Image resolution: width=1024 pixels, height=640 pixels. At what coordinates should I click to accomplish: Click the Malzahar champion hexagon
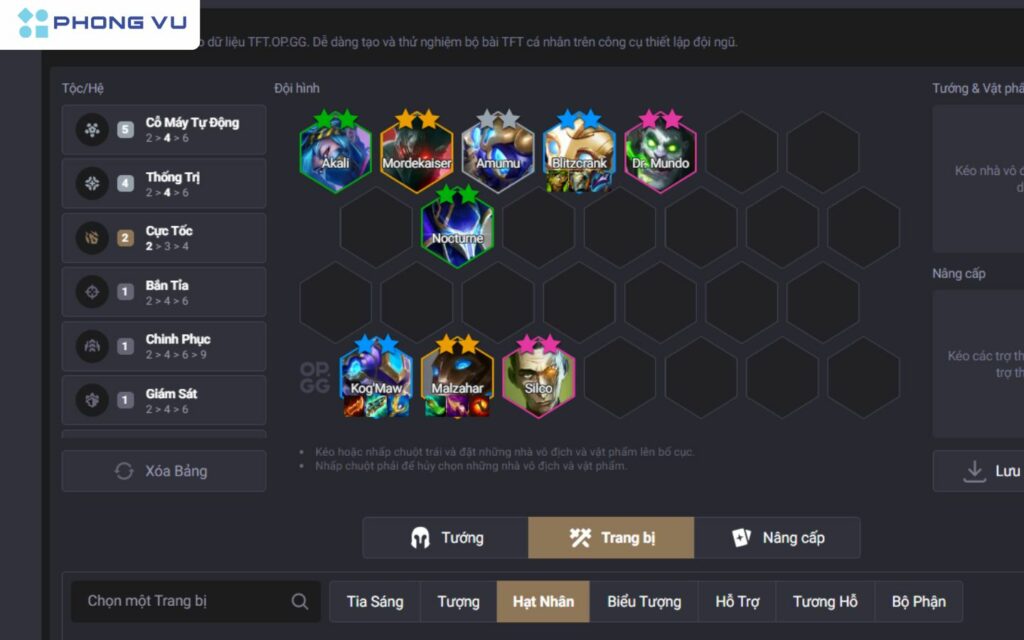tap(457, 377)
